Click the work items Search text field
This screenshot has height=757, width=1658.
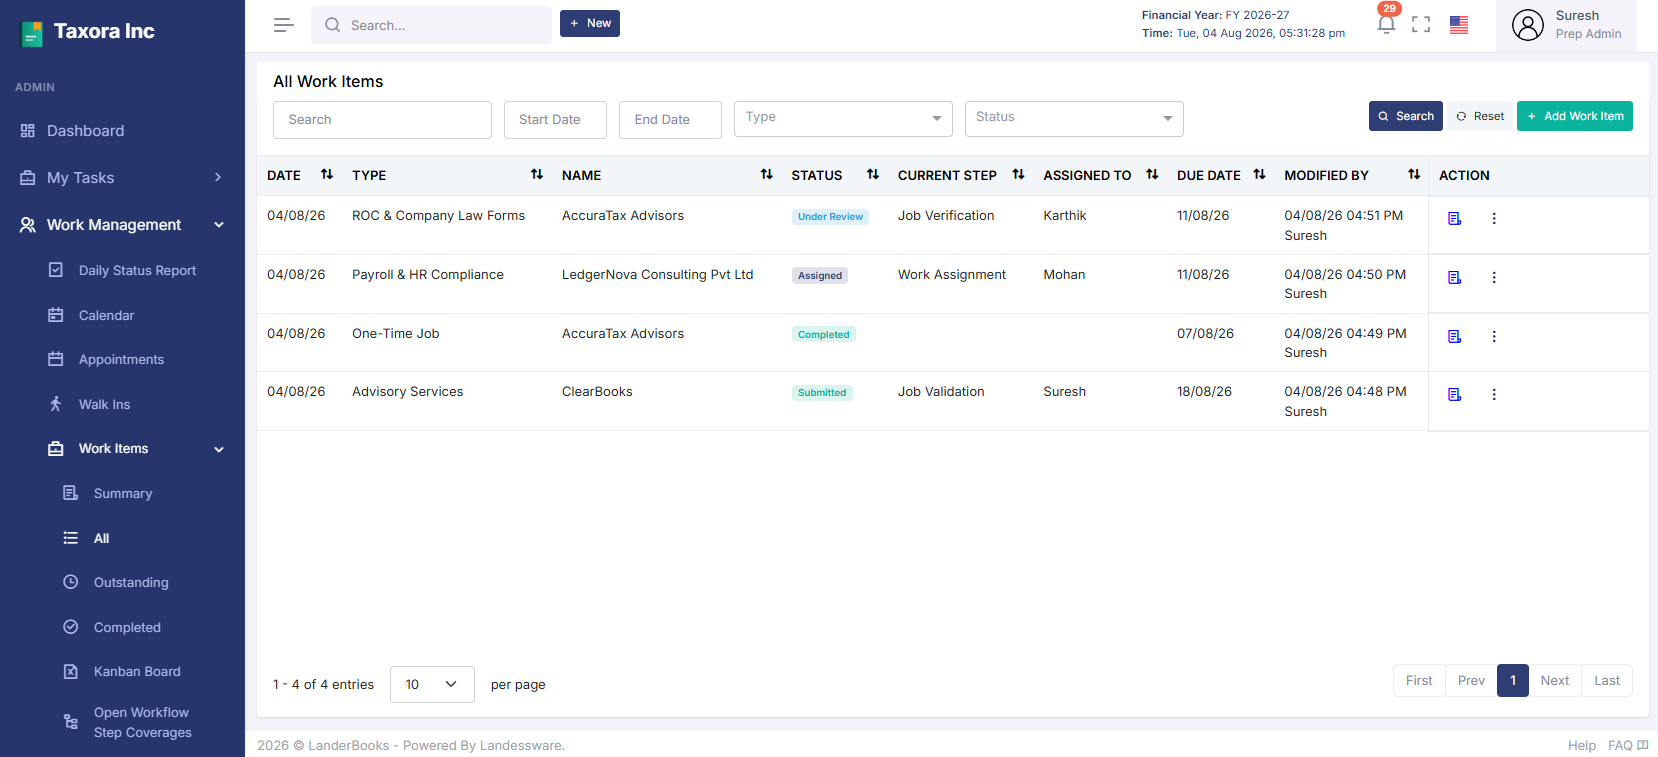(x=382, y=120)
